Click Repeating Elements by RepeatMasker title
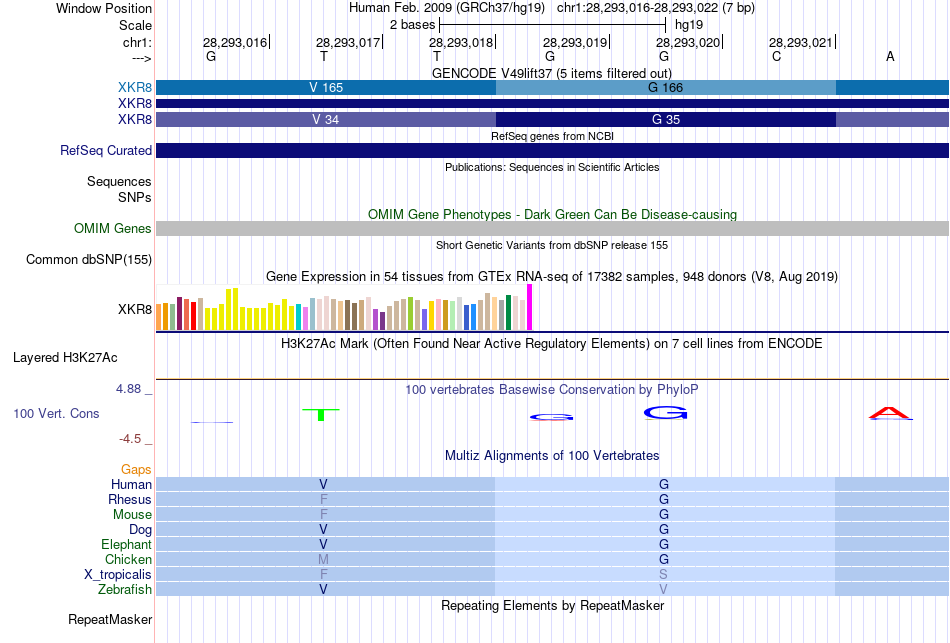The image size is (950, 643). coord(552,605)
